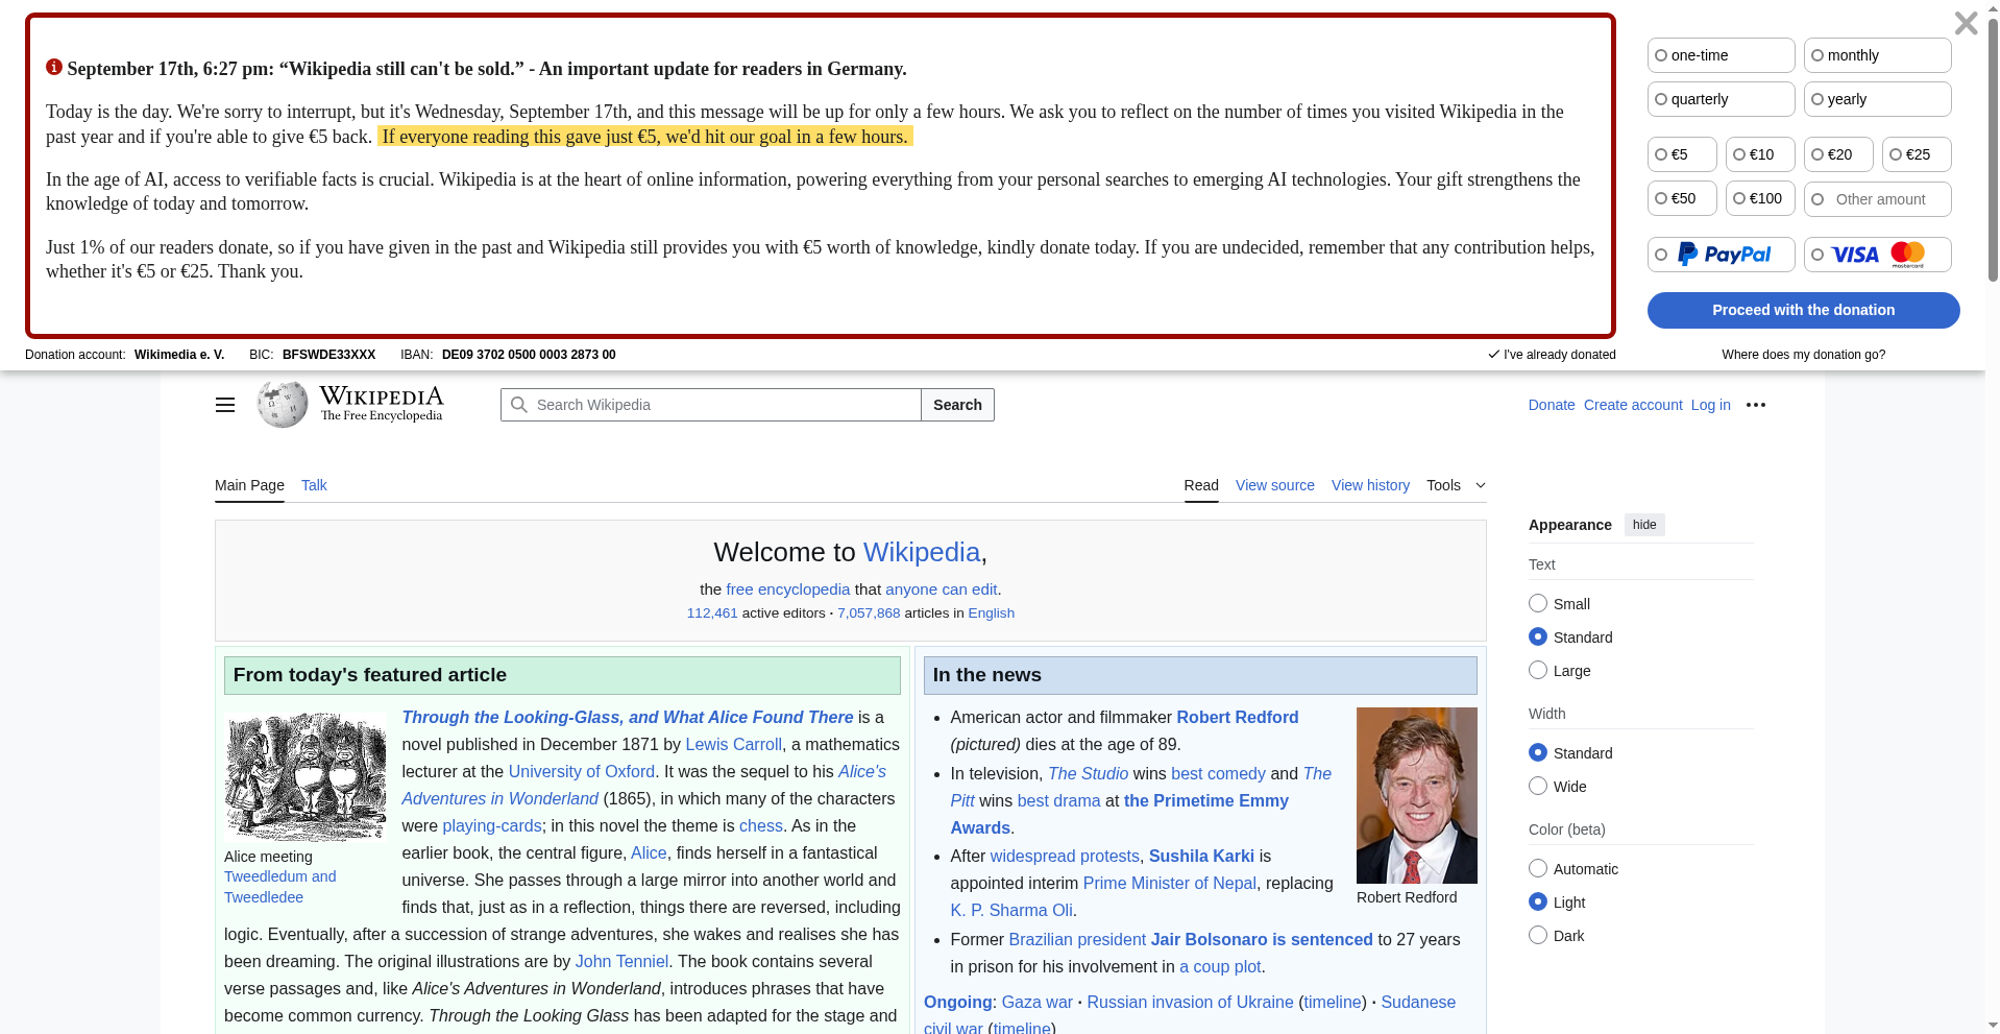Click the Other amount input field
This screenshot has width=2000, height=1034.
coord(1877,199)
